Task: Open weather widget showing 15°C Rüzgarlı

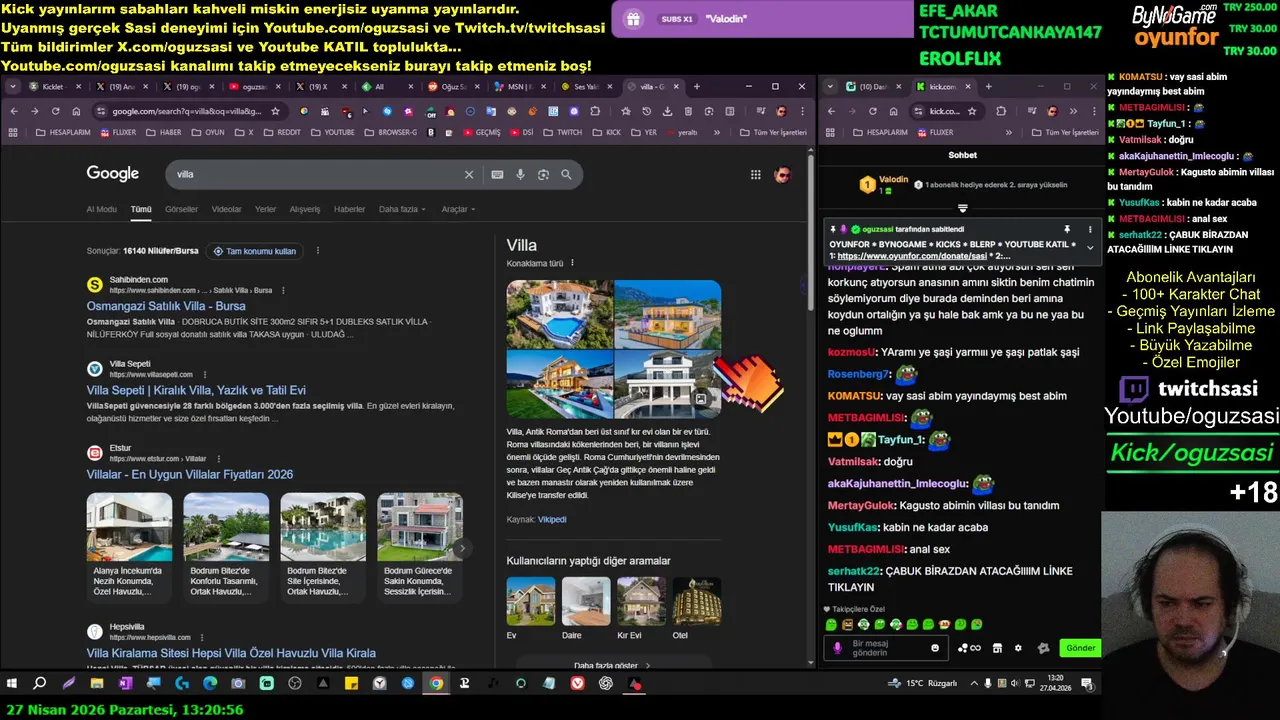Action: click(x=922, y=684)
